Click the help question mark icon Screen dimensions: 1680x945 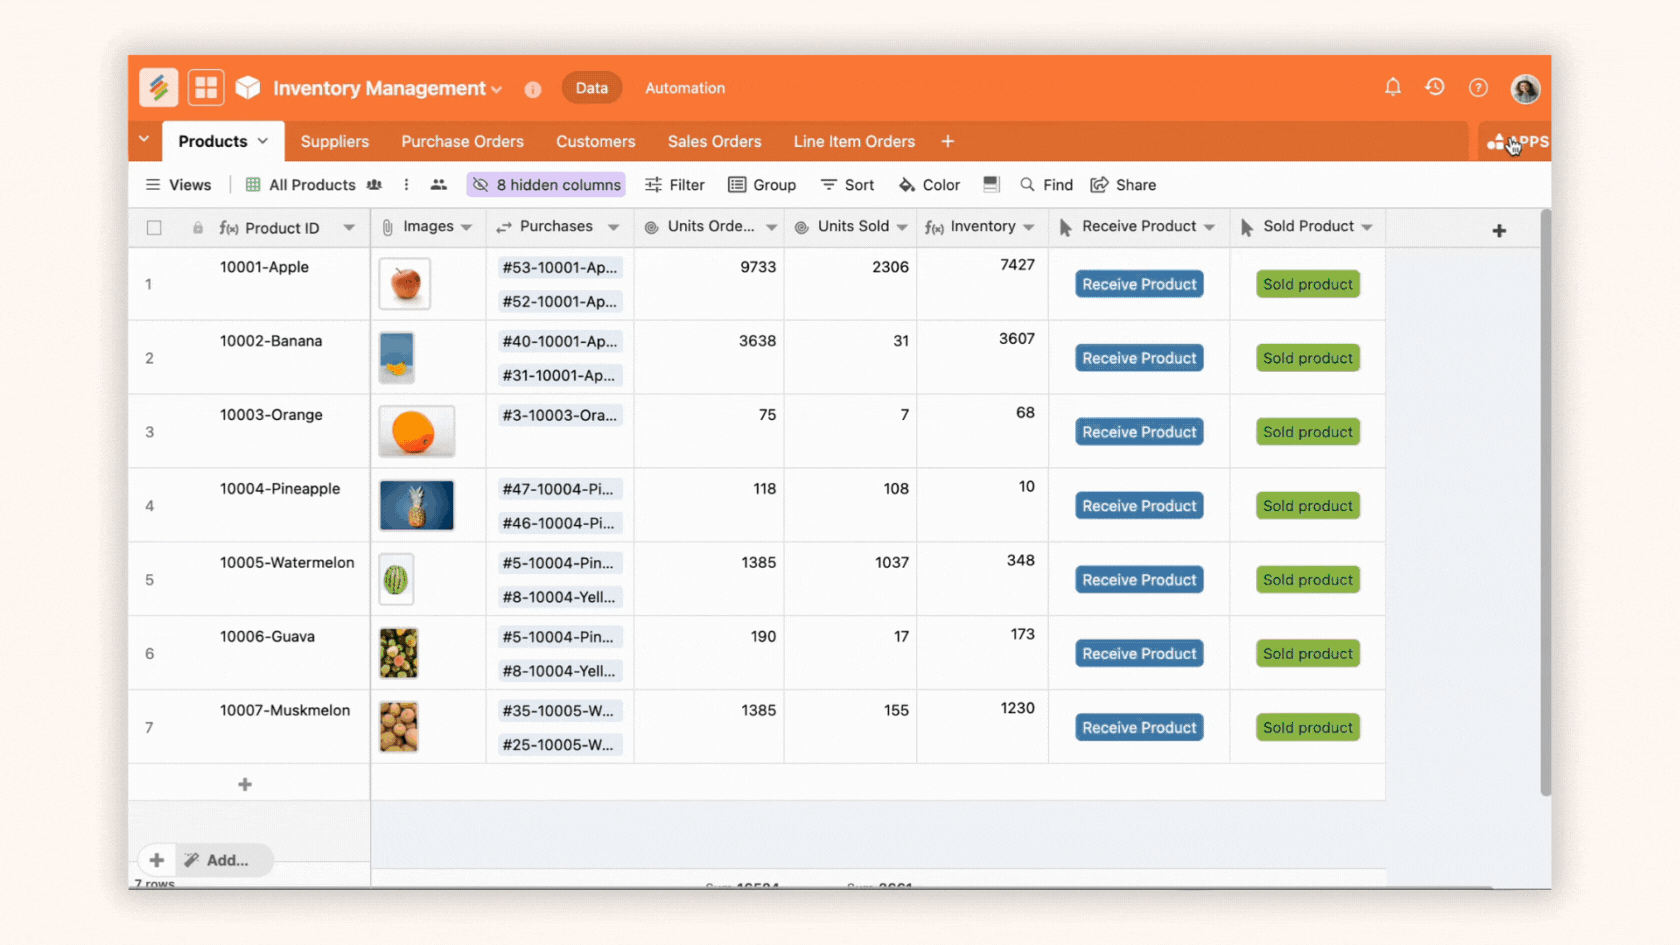point(1478,88)
